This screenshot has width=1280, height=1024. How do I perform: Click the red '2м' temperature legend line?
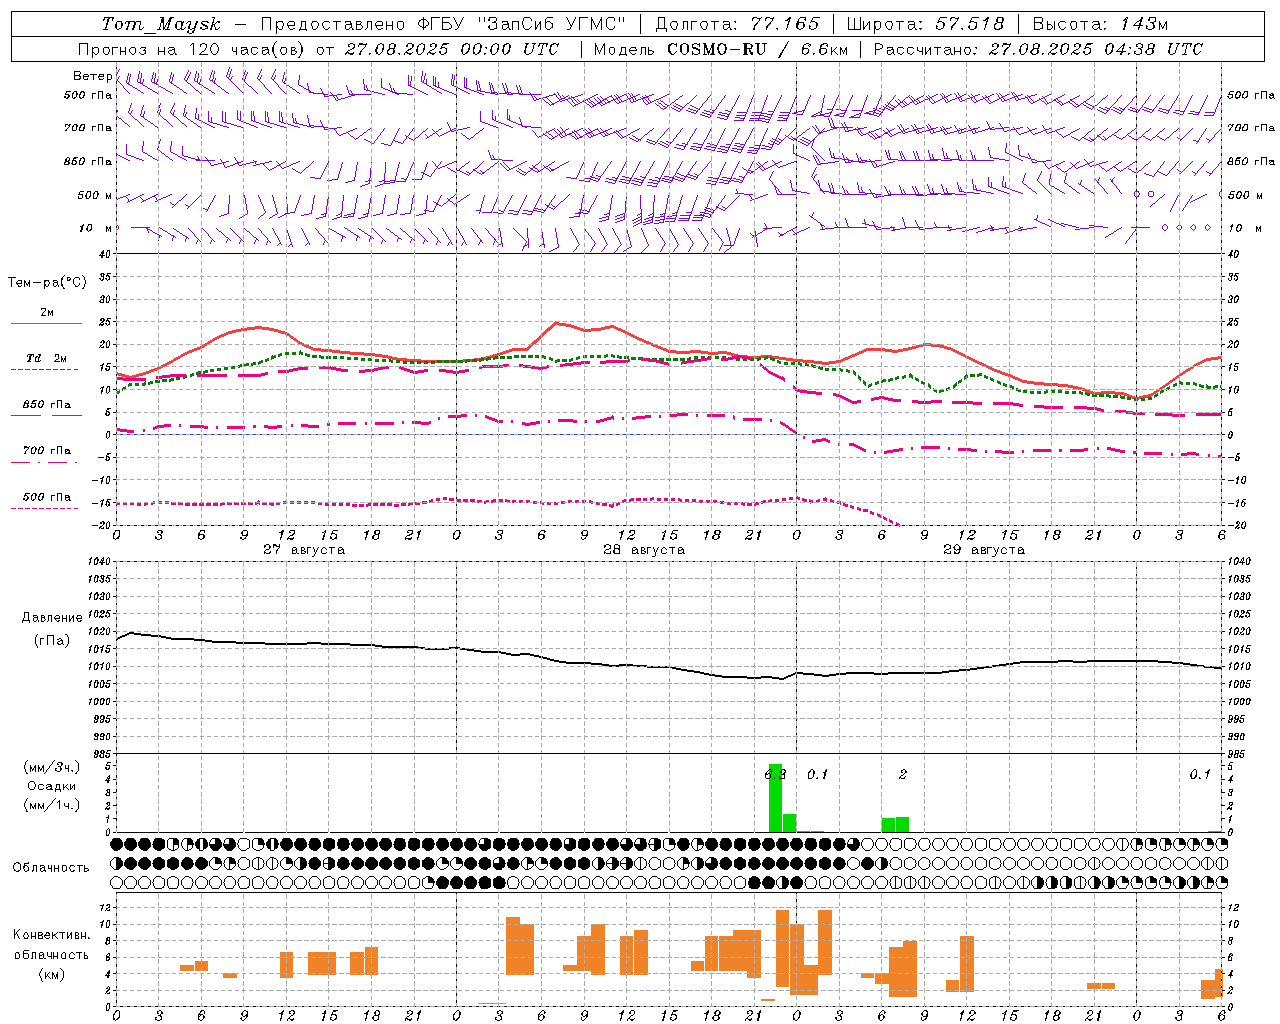pyautogui.click(x=46, y=323)
